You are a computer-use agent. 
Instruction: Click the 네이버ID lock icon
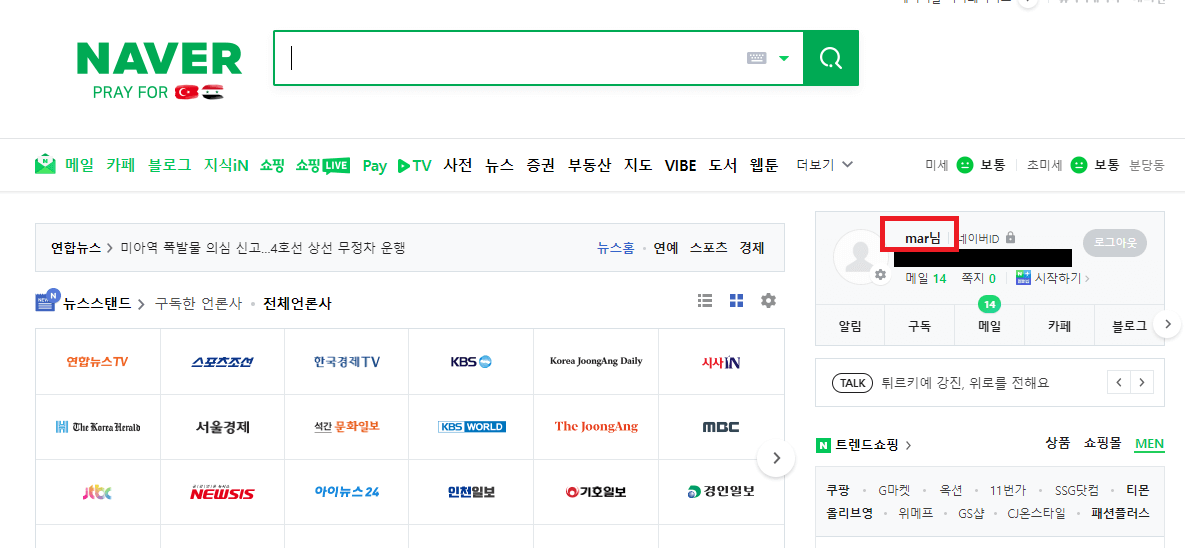point(1010,238)
